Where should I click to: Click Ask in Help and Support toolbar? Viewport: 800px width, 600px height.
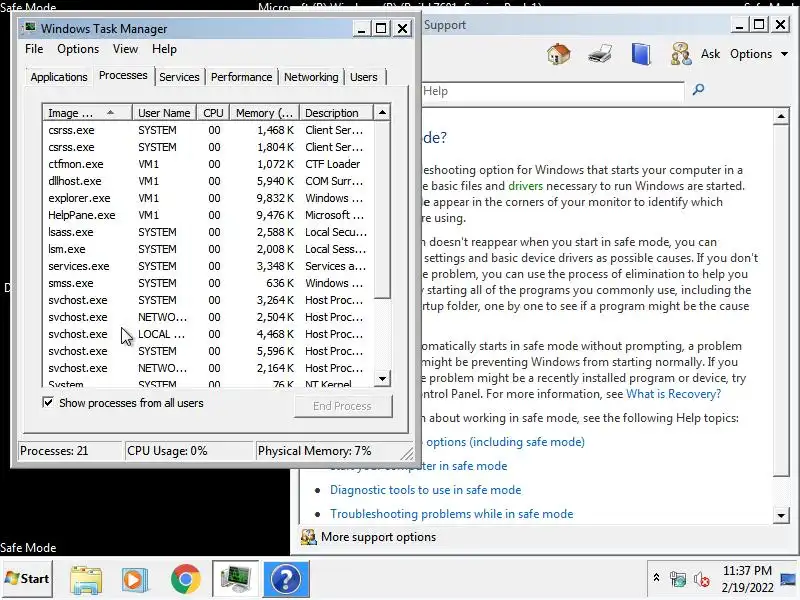pos(710,54)
